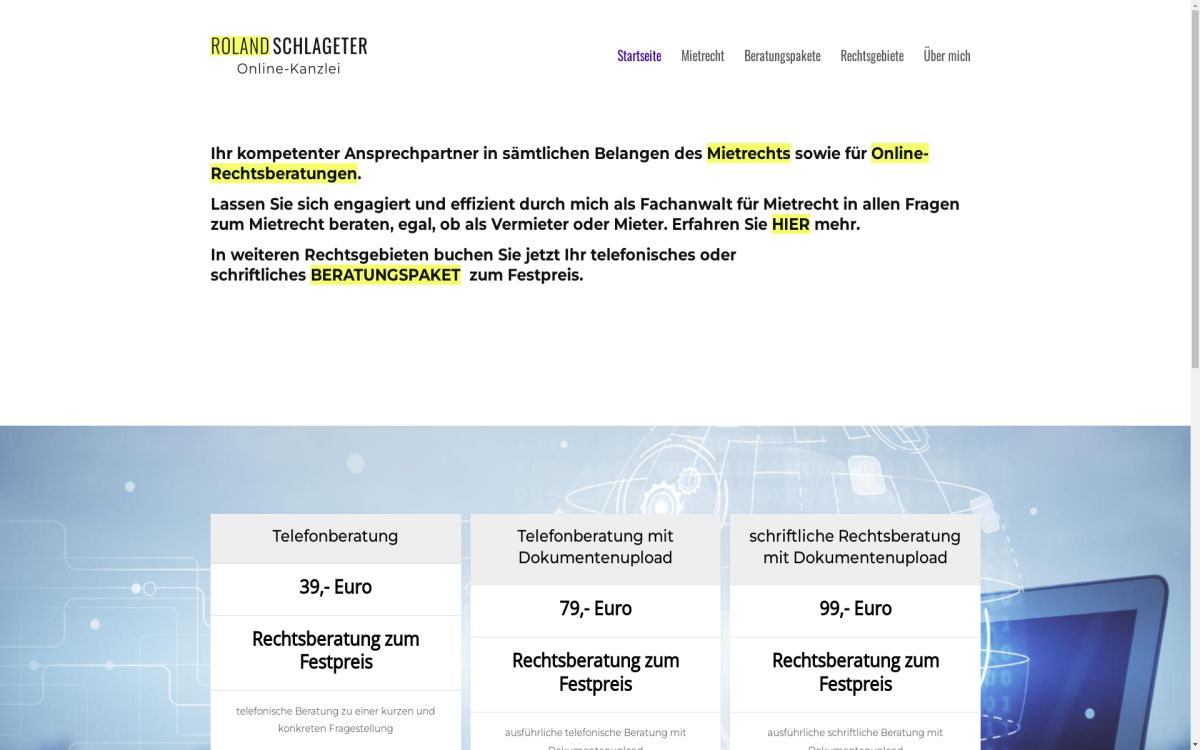Click the Online-Rechtsberatungen highlighted link
This screenshot has height=750, width=1200.
click(x=283, y=173)
